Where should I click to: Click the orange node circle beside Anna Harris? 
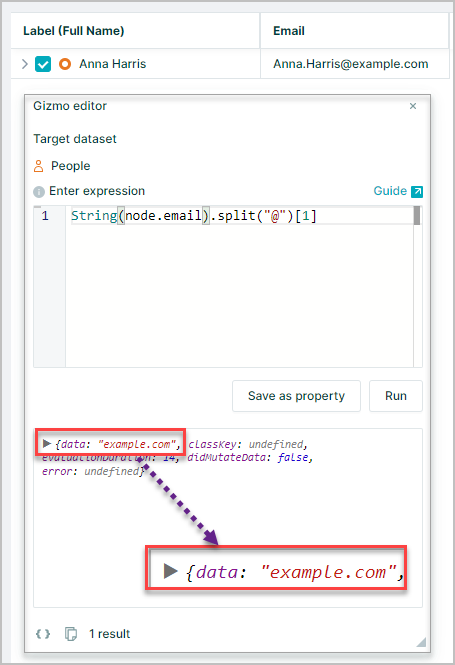(65, 64)
